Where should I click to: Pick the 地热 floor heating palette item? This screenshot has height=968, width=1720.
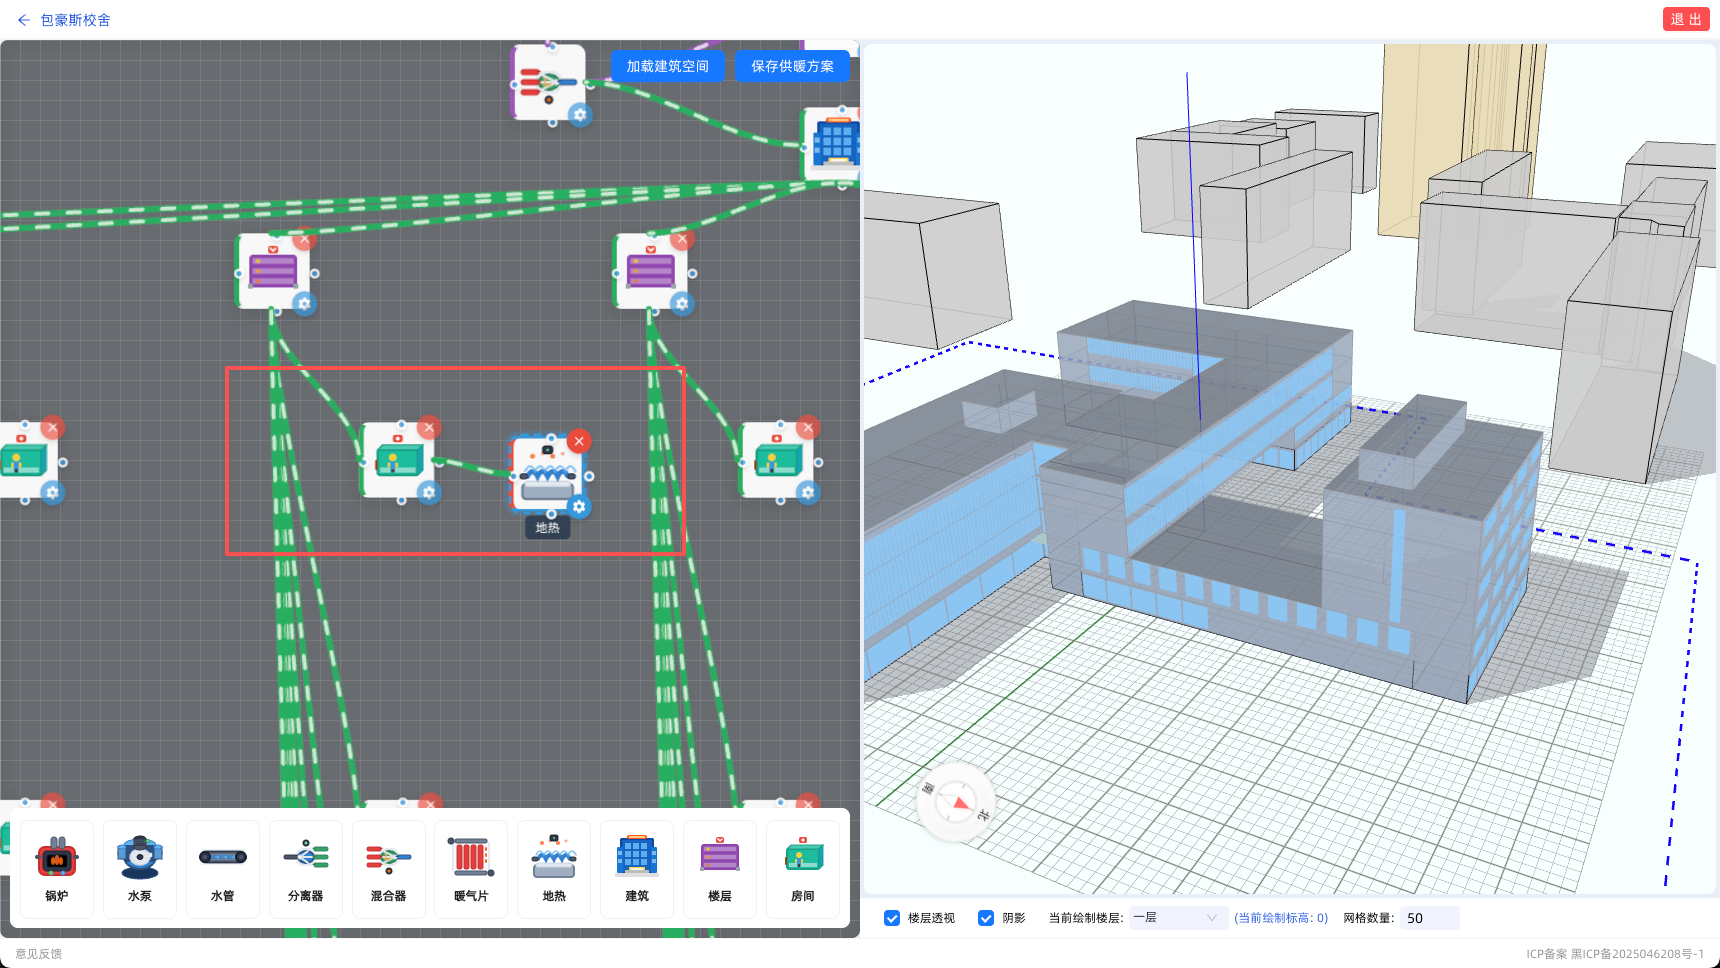click(x=554, y=869)
